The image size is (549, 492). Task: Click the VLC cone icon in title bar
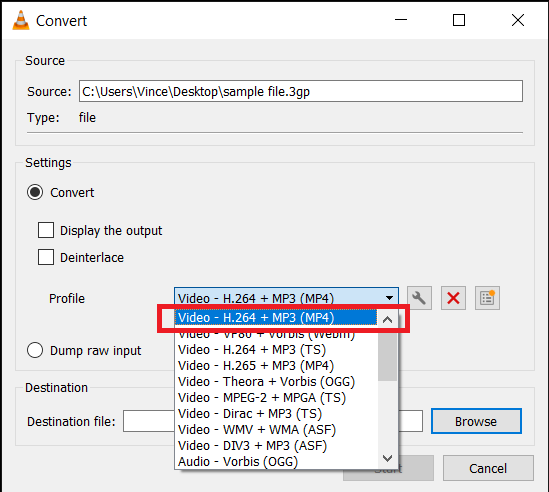pos(21,20)
